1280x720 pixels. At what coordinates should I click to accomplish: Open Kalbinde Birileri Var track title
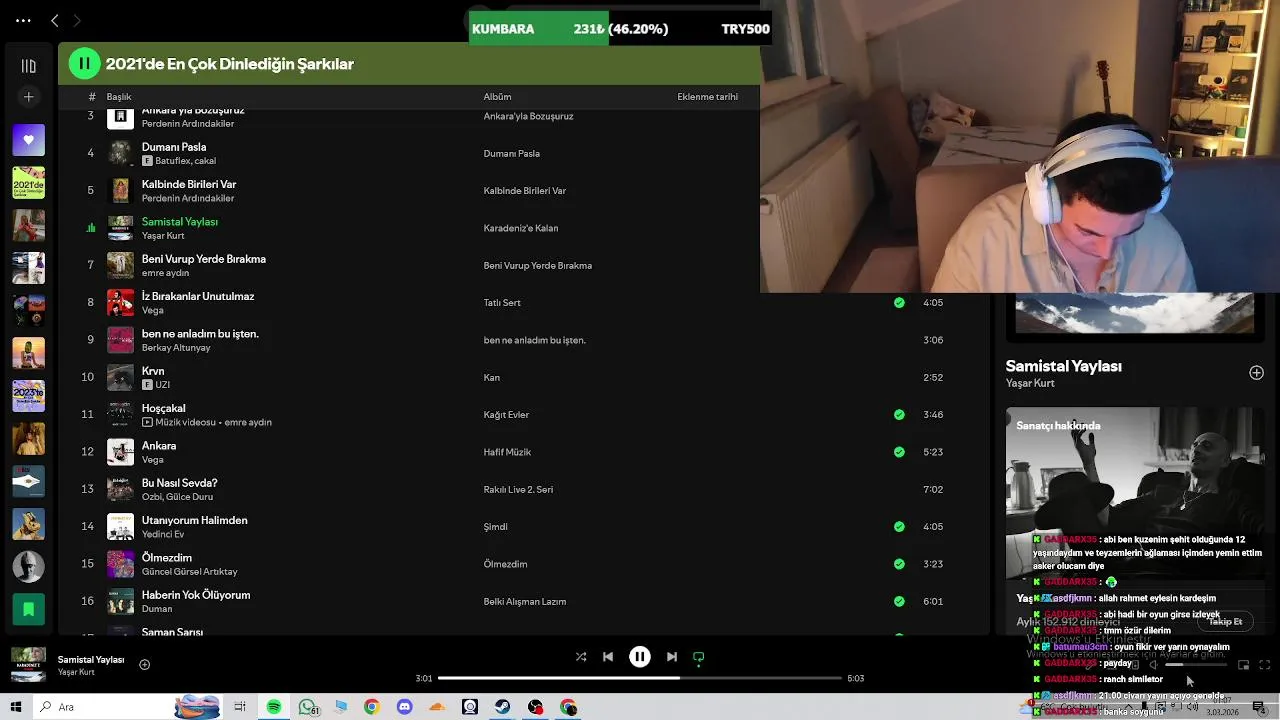coord(189,184)
